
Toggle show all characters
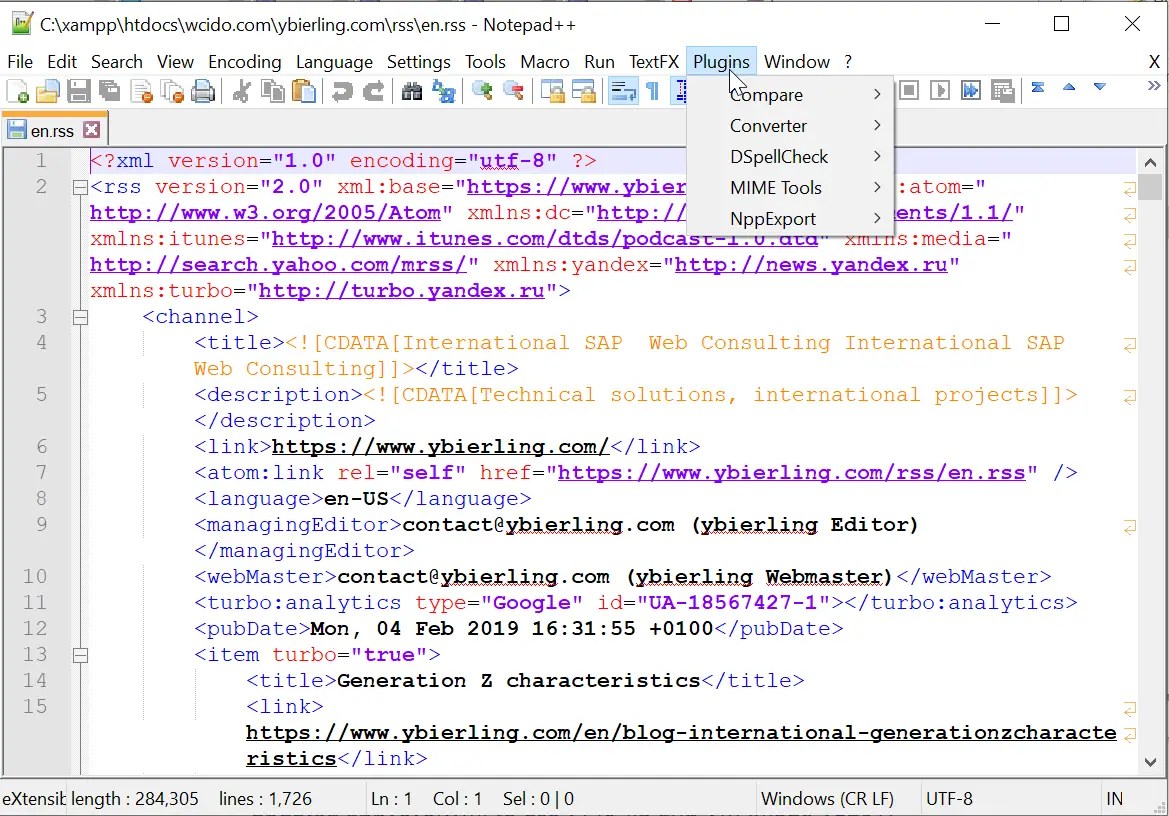coord(650,91)
